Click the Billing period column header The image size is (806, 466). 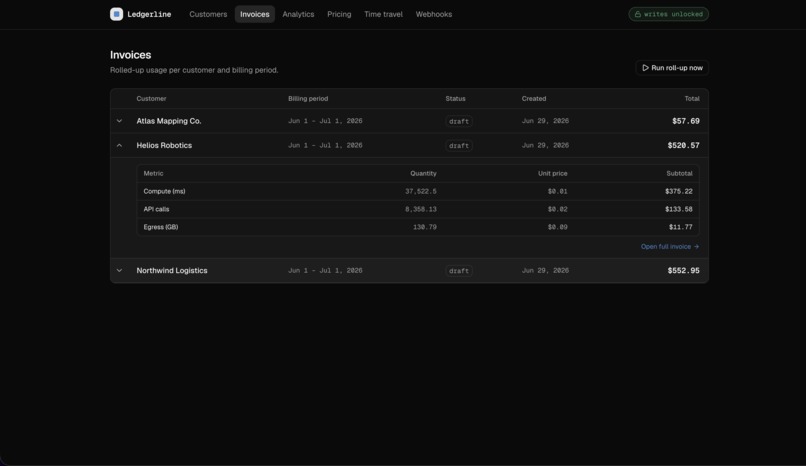308,99
